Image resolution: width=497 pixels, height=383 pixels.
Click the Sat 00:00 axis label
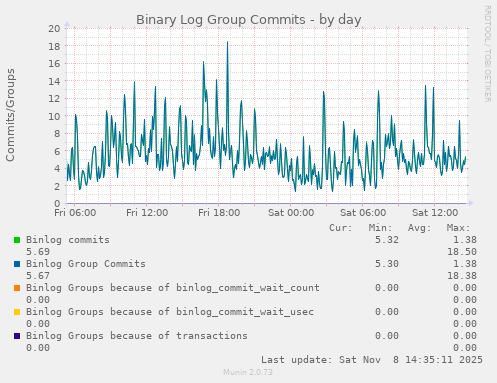coord(291,212)
